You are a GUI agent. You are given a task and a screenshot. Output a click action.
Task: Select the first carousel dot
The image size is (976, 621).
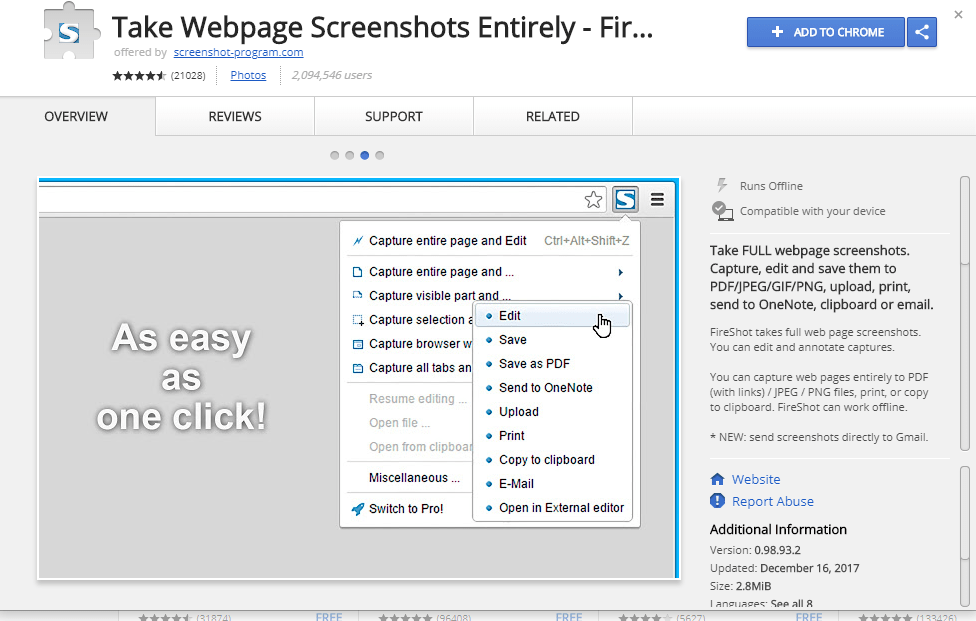(x=335, y=156)
